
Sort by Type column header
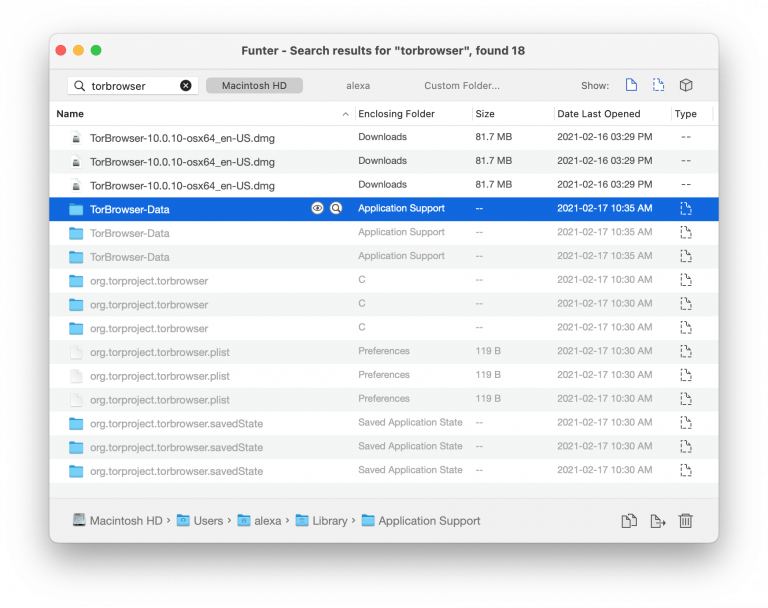pos(685,114)
